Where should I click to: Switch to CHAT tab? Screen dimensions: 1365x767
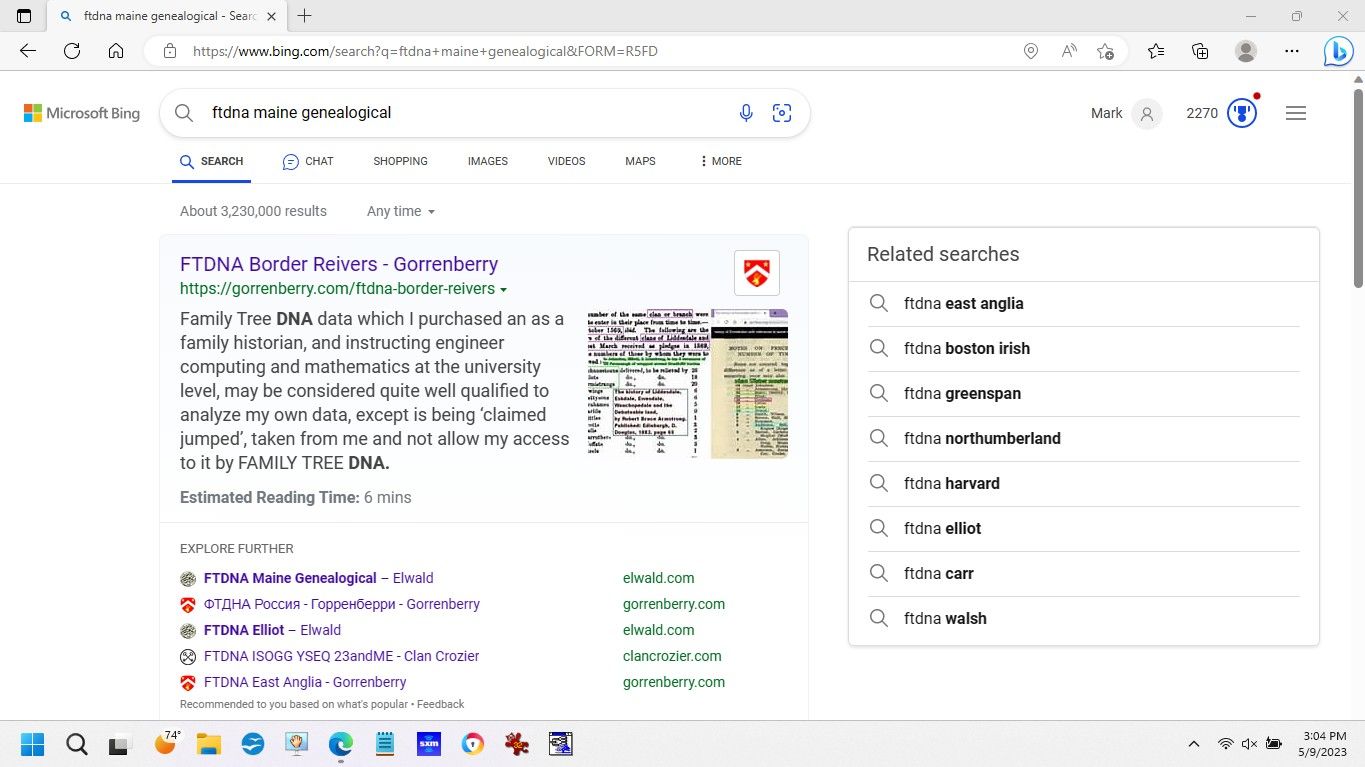(308, 161)
